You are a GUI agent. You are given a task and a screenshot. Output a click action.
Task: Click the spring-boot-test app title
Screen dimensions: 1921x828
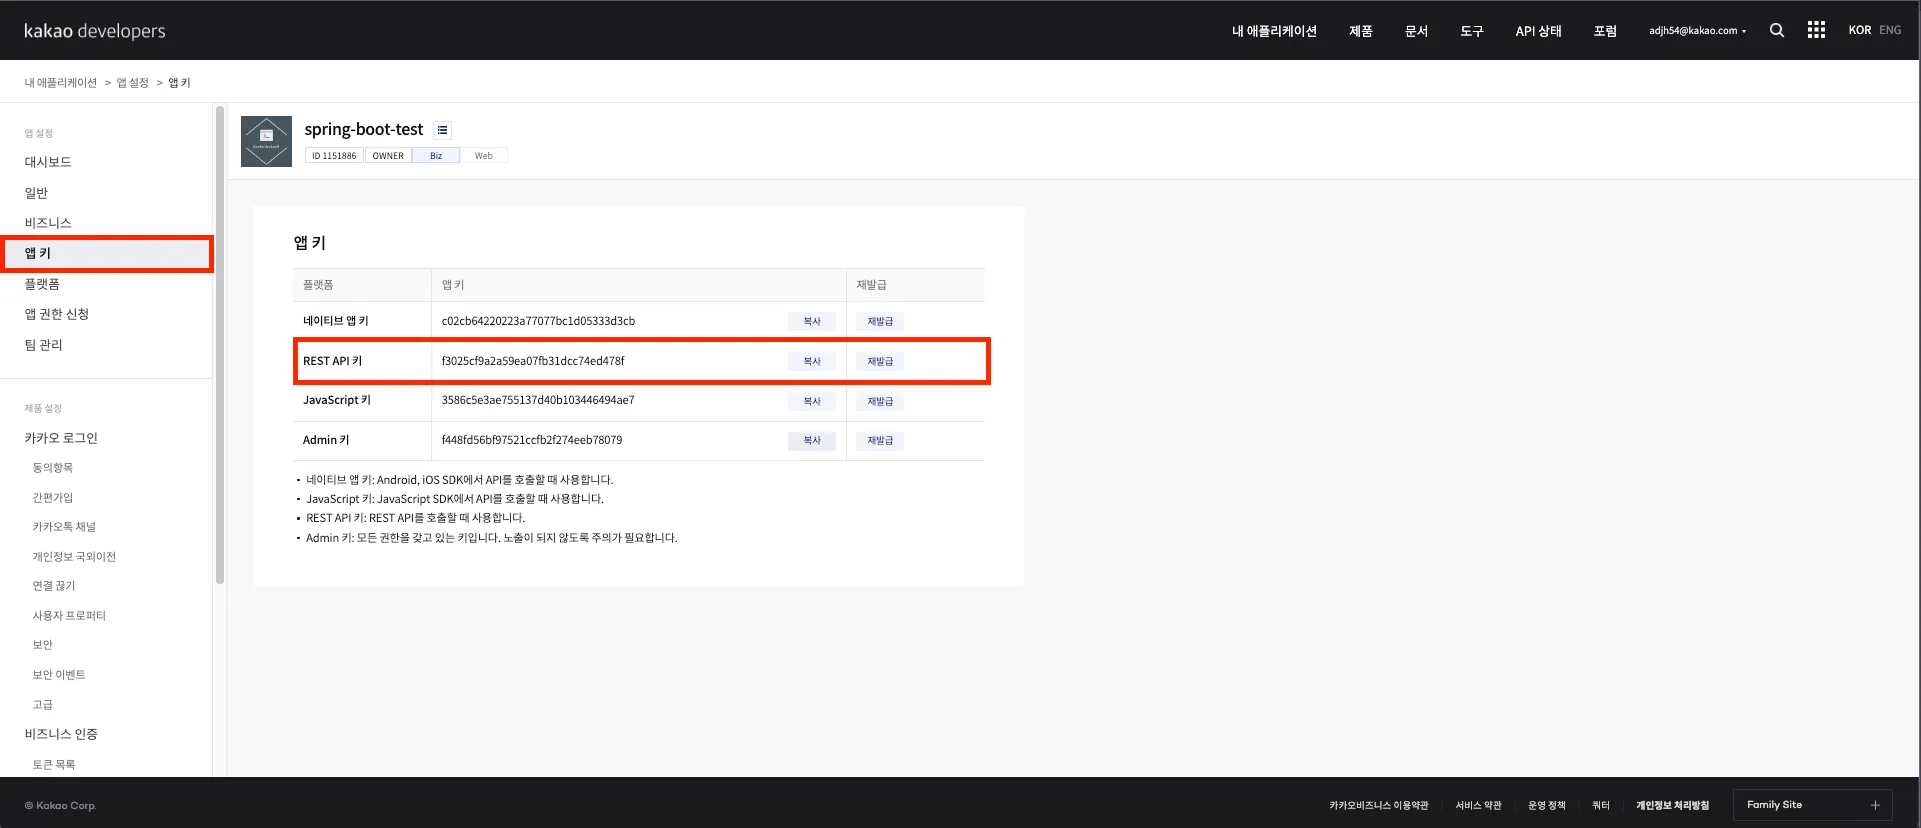364,130
